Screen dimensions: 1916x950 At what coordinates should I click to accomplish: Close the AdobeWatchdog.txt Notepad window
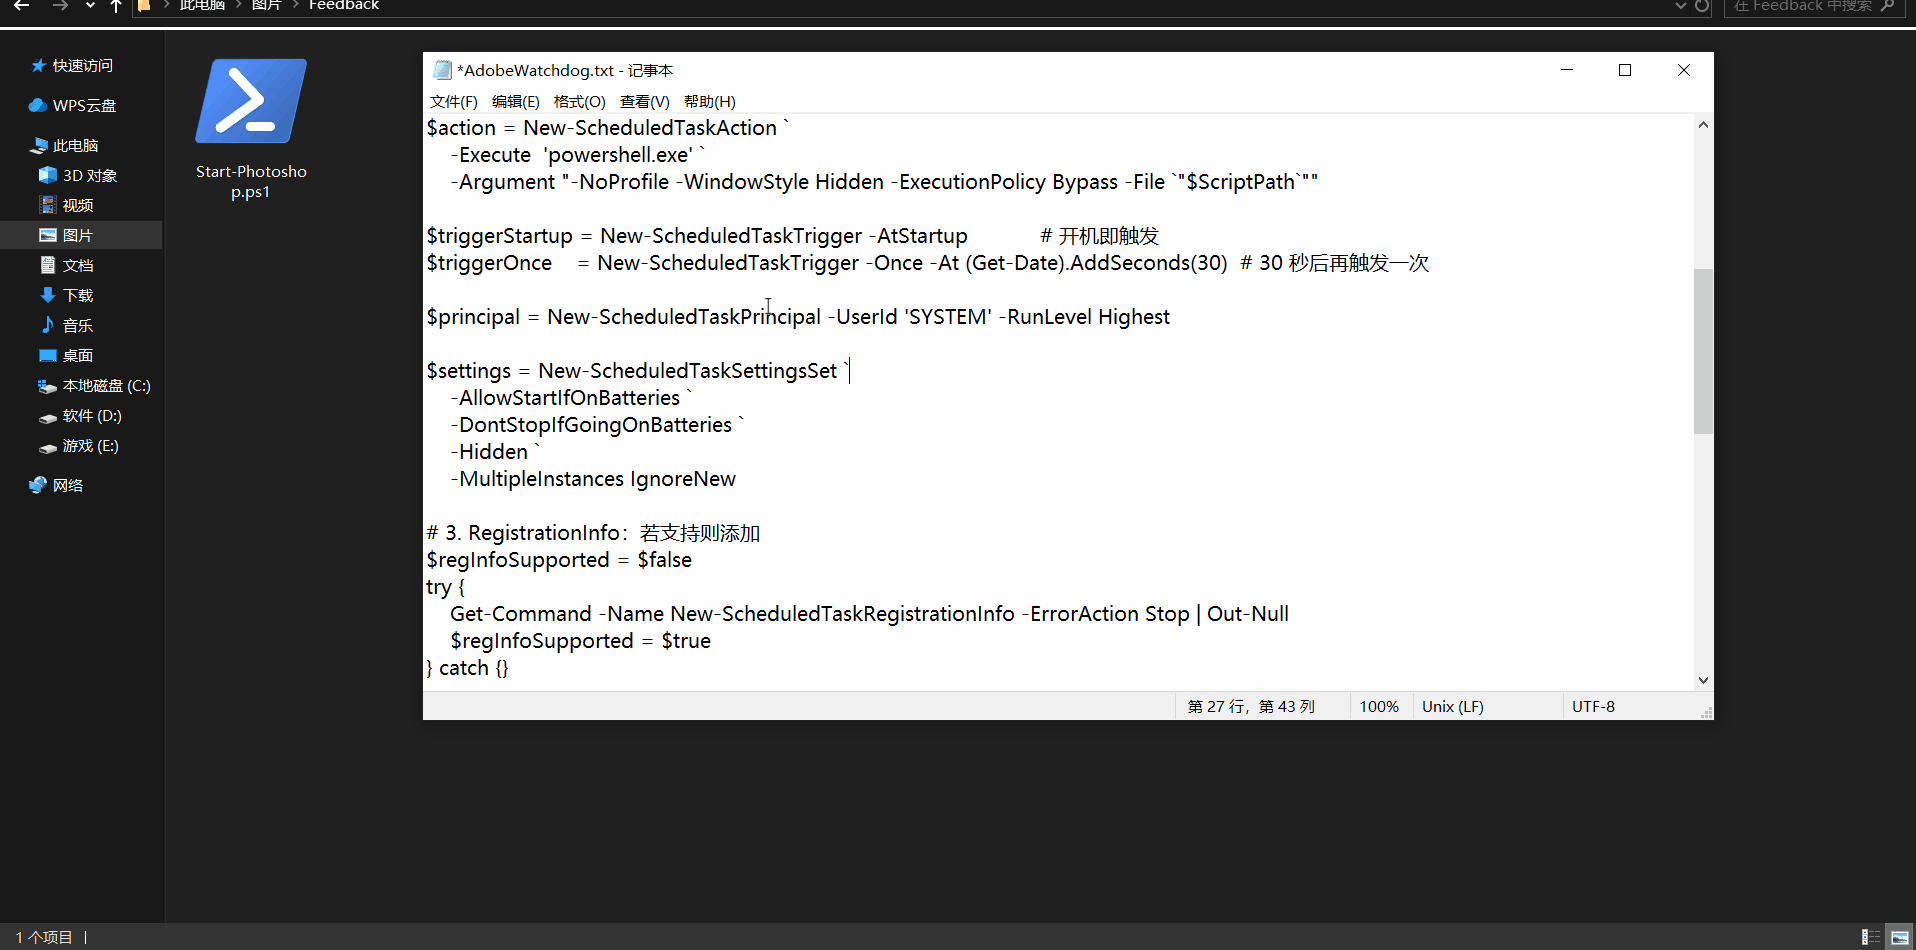(1684, 70)
